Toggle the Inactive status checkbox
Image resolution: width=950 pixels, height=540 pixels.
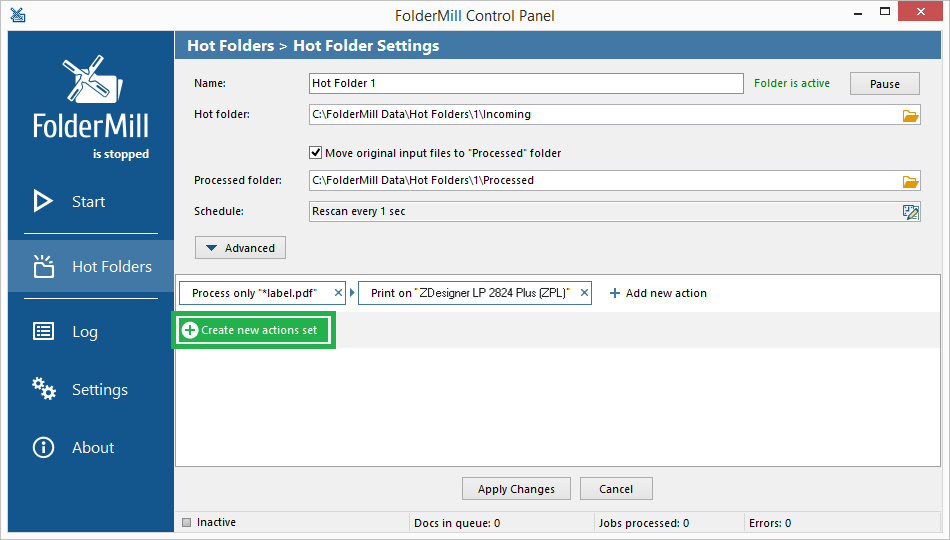(187, 522)
